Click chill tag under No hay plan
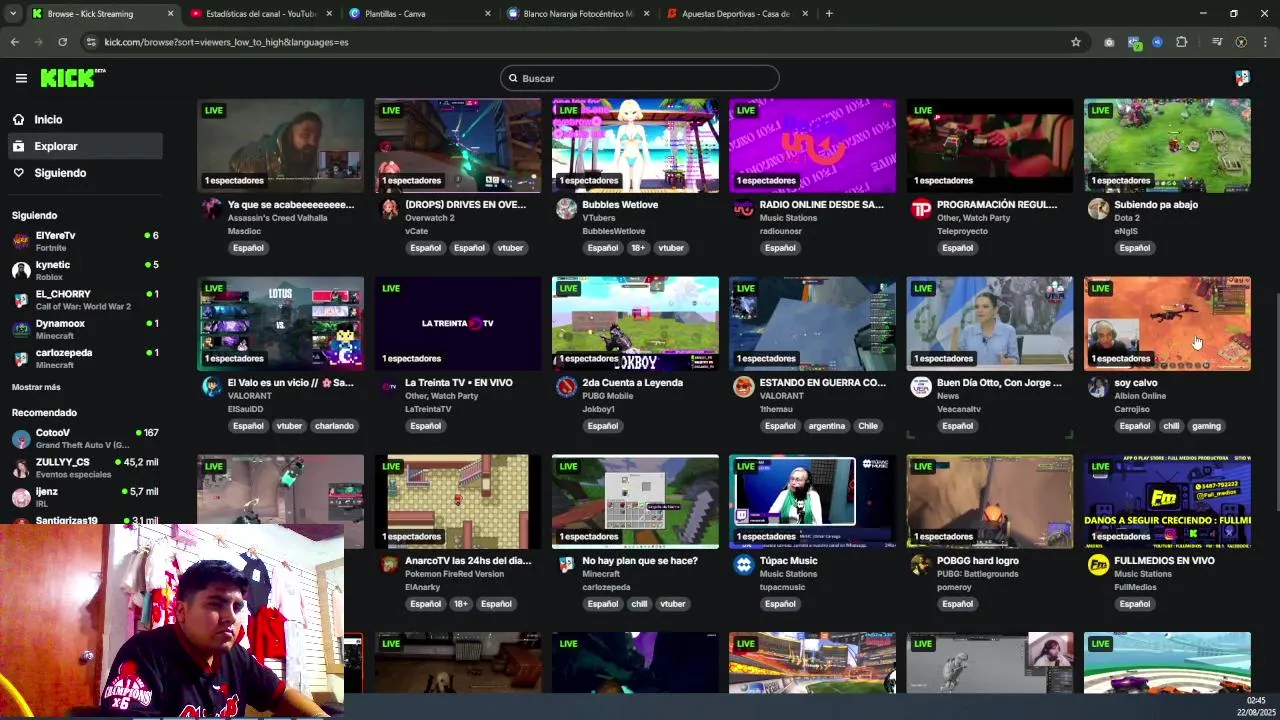The image size is (1280, 720). (x=639, y=604)
